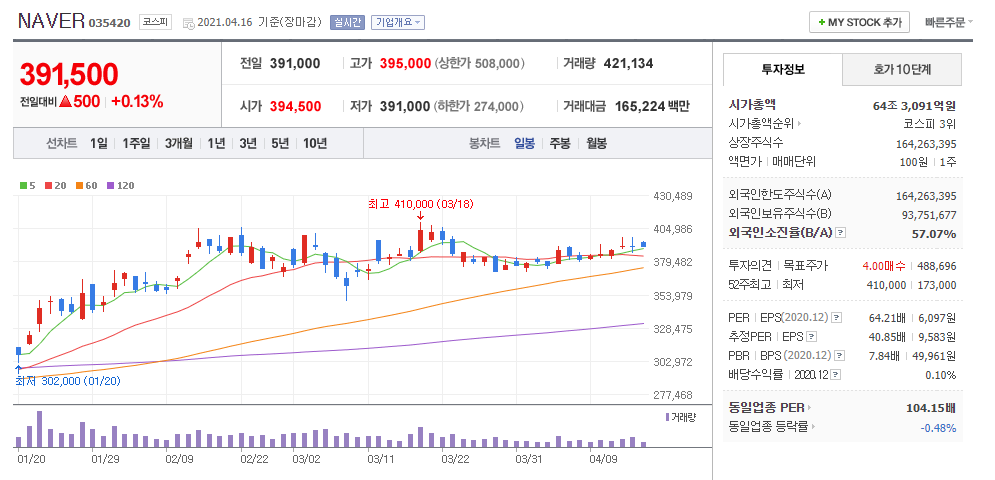This screenshot has width=995, height=480.
Task: Select the 월봉 candlestick chart
Action: click(x=595, y=143)
